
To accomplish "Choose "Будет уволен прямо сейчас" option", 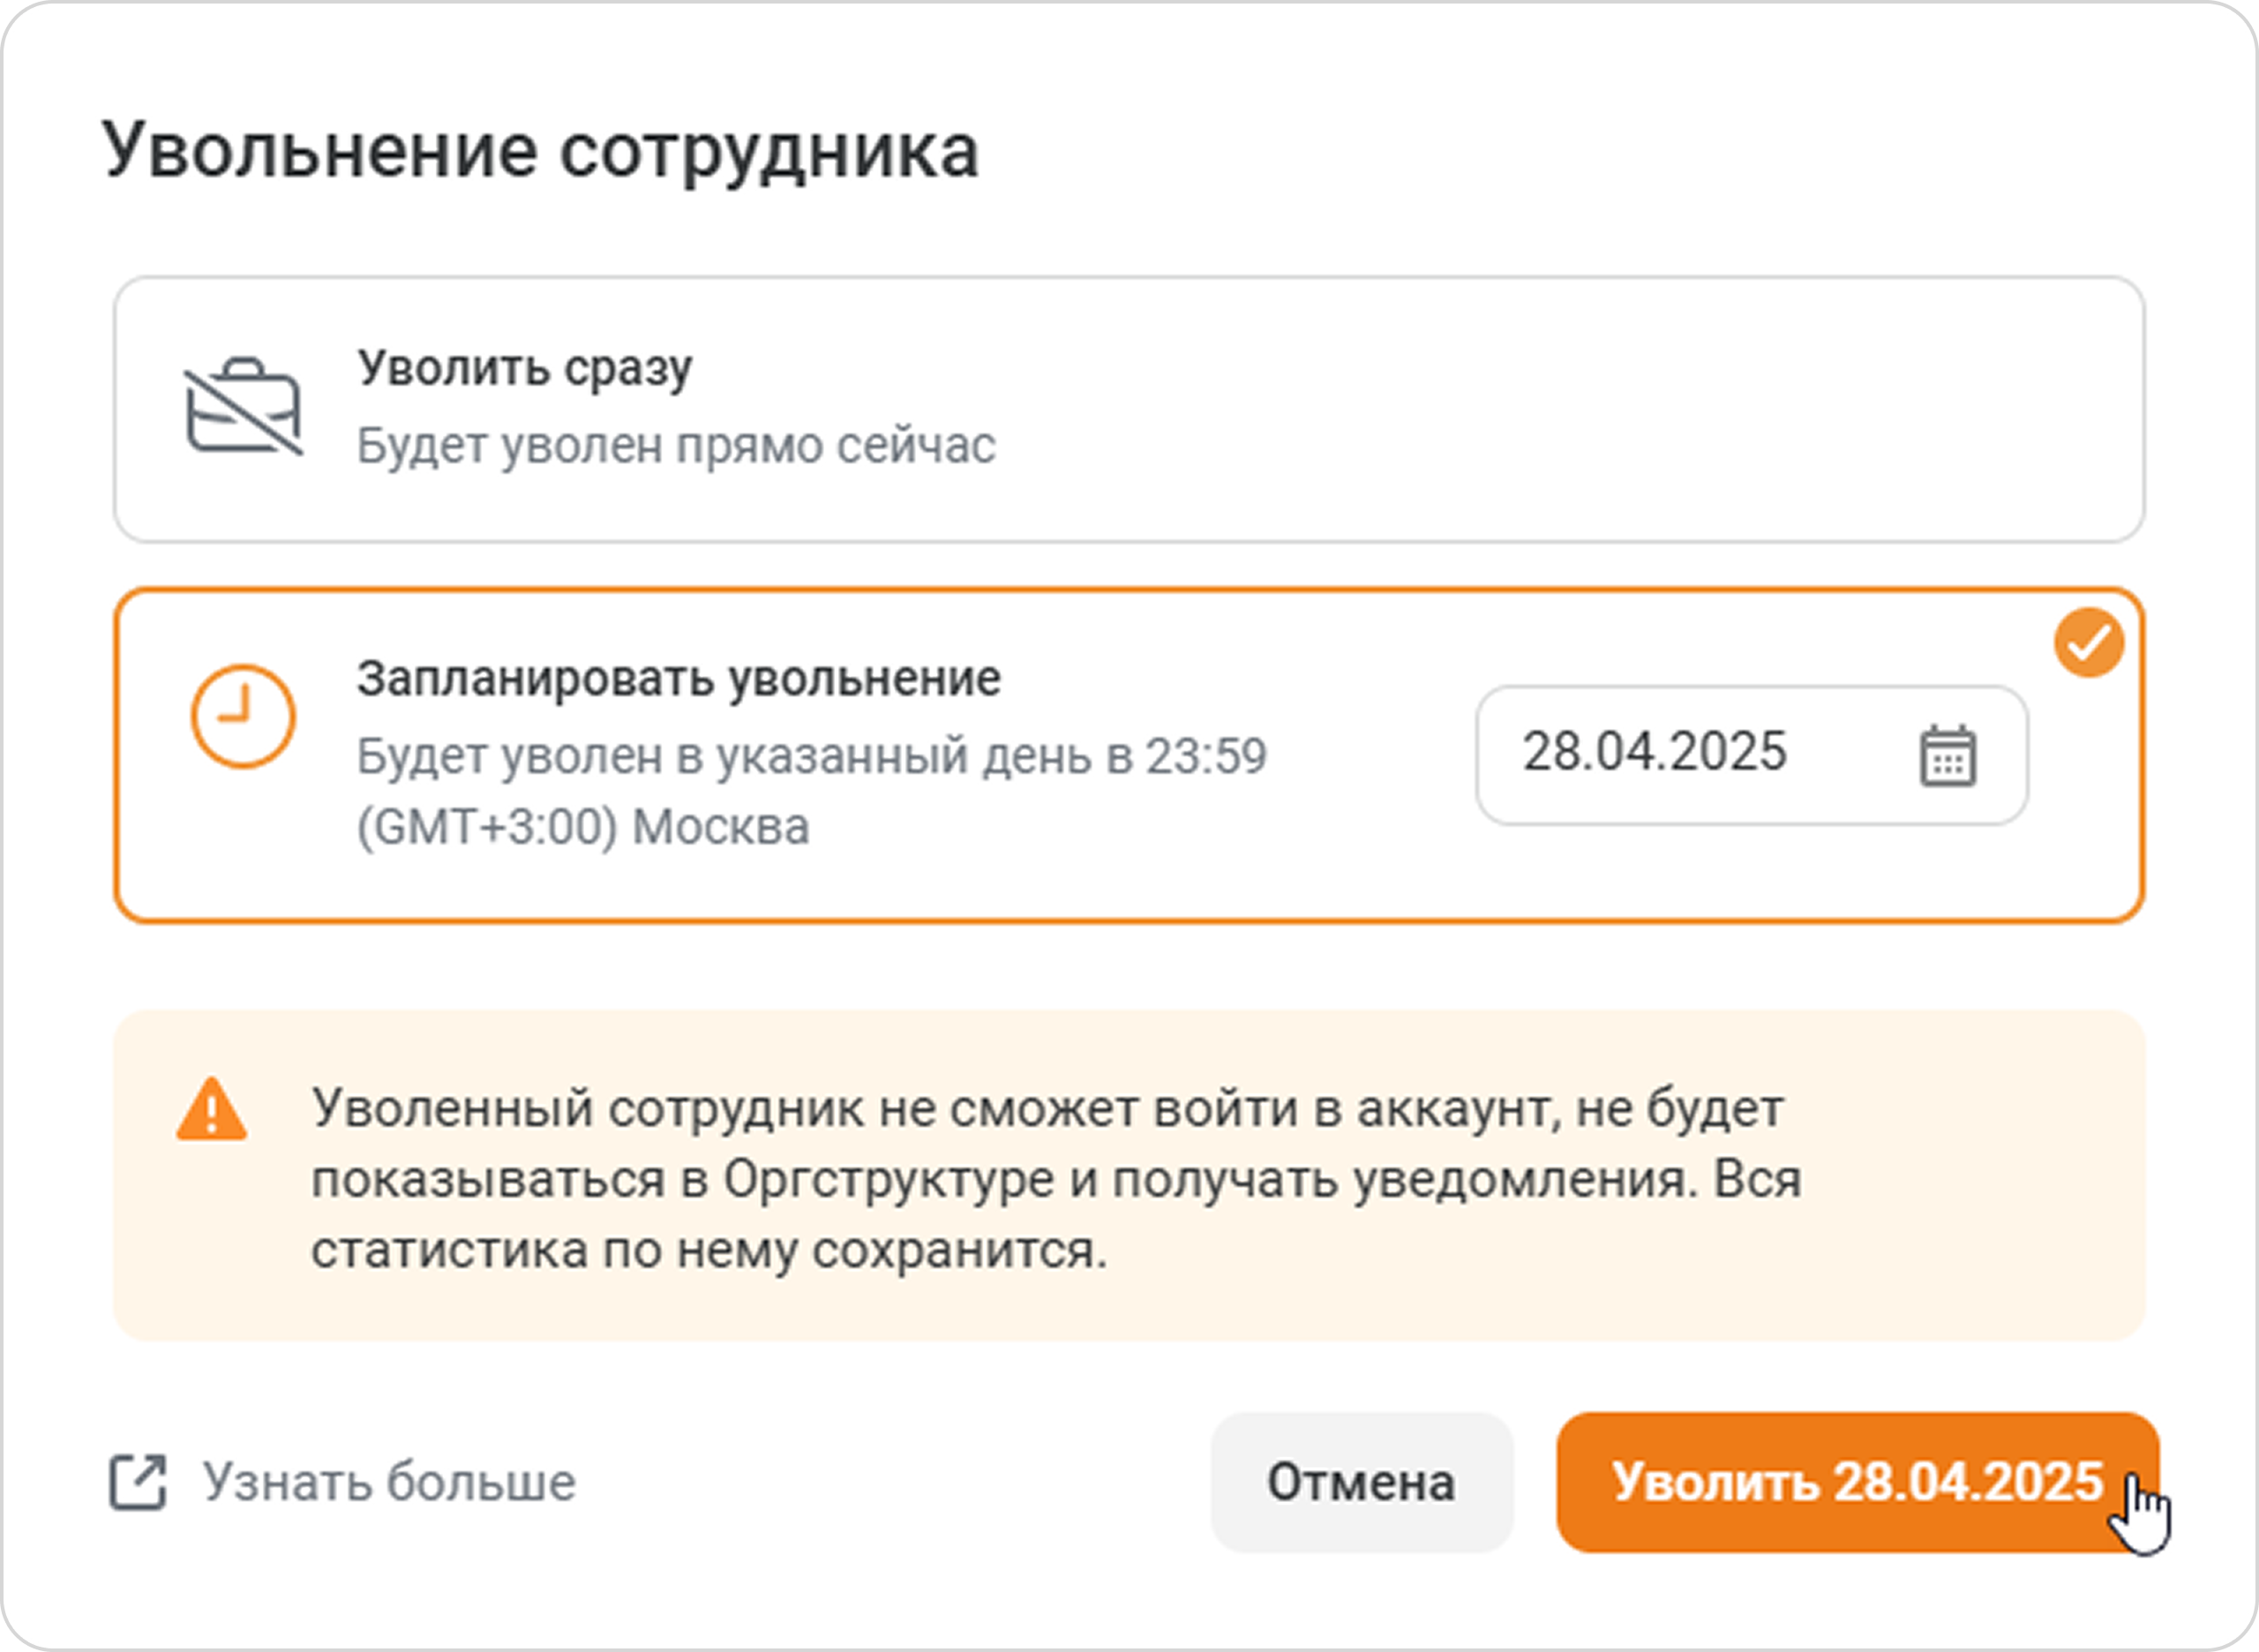I will (676, 446).
